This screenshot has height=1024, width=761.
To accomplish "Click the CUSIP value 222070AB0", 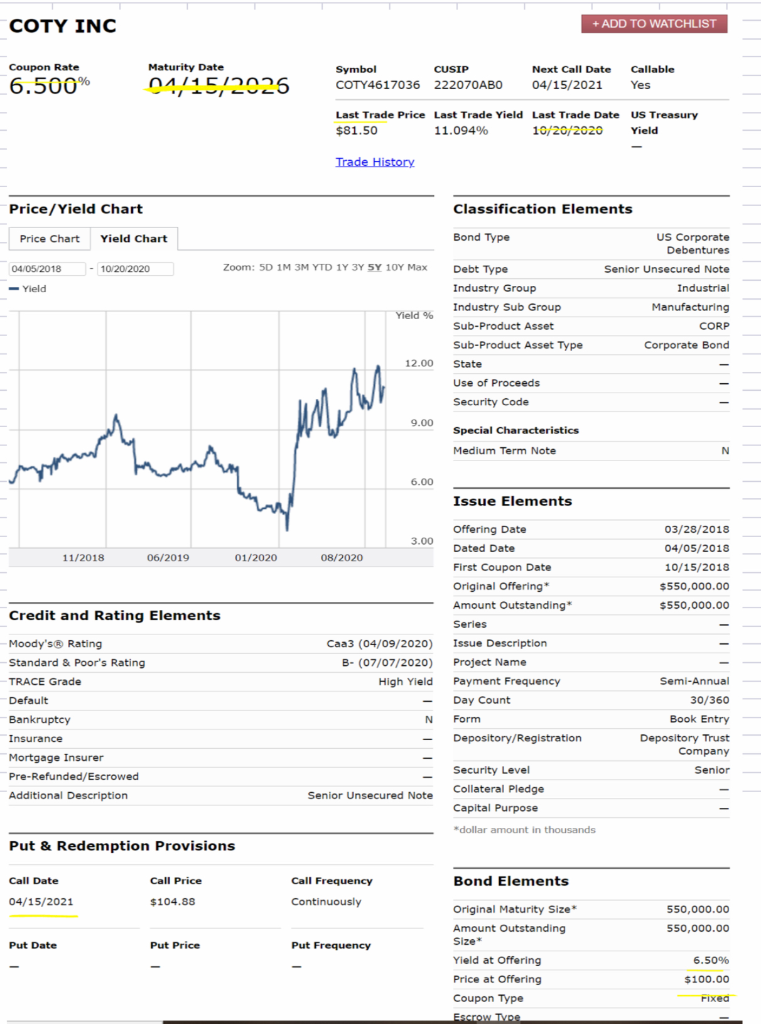I will [468, 85].
